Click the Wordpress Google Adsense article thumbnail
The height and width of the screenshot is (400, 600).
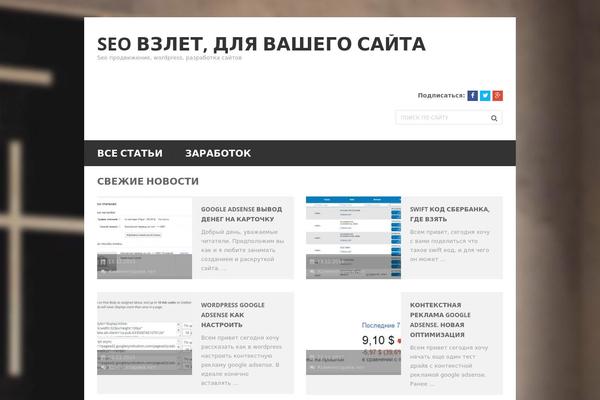click(x=145, y=334)
